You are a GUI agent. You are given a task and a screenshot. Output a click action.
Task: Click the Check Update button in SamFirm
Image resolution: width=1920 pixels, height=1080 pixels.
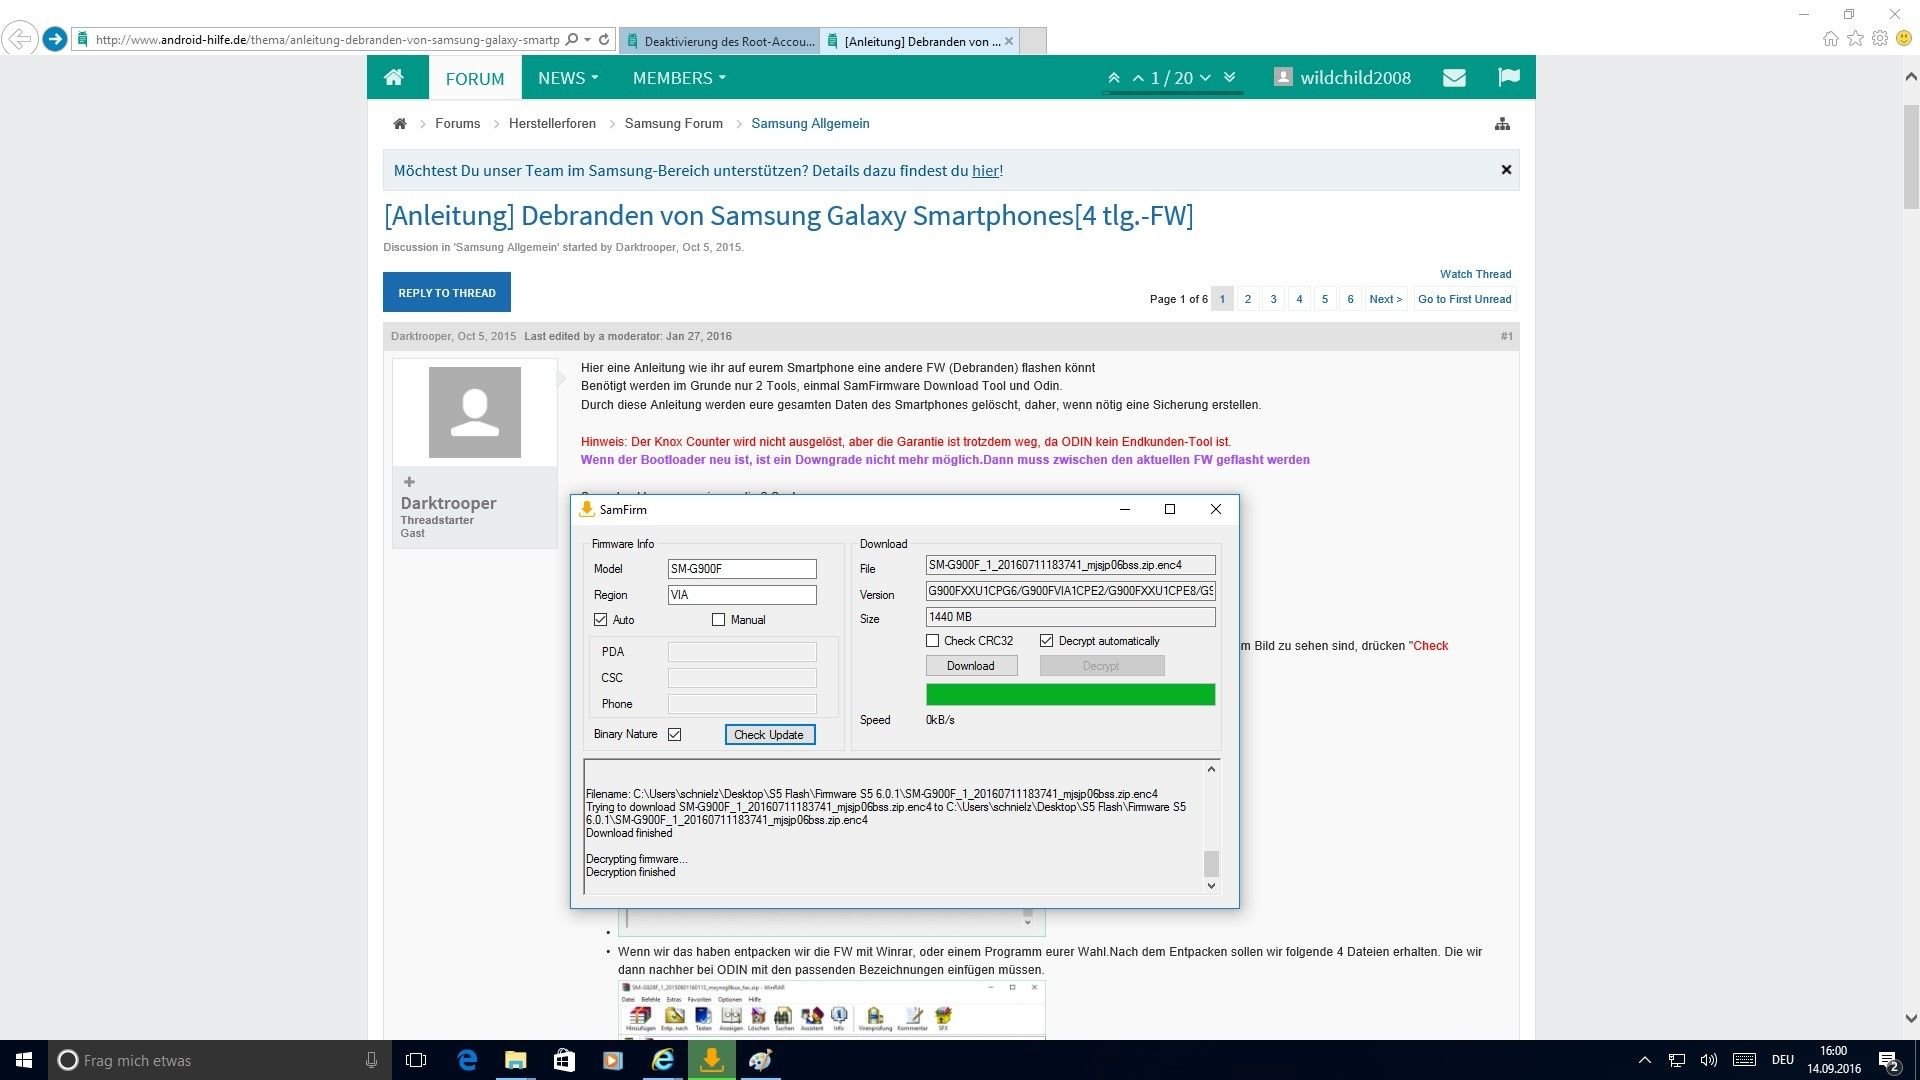[769, 735]
